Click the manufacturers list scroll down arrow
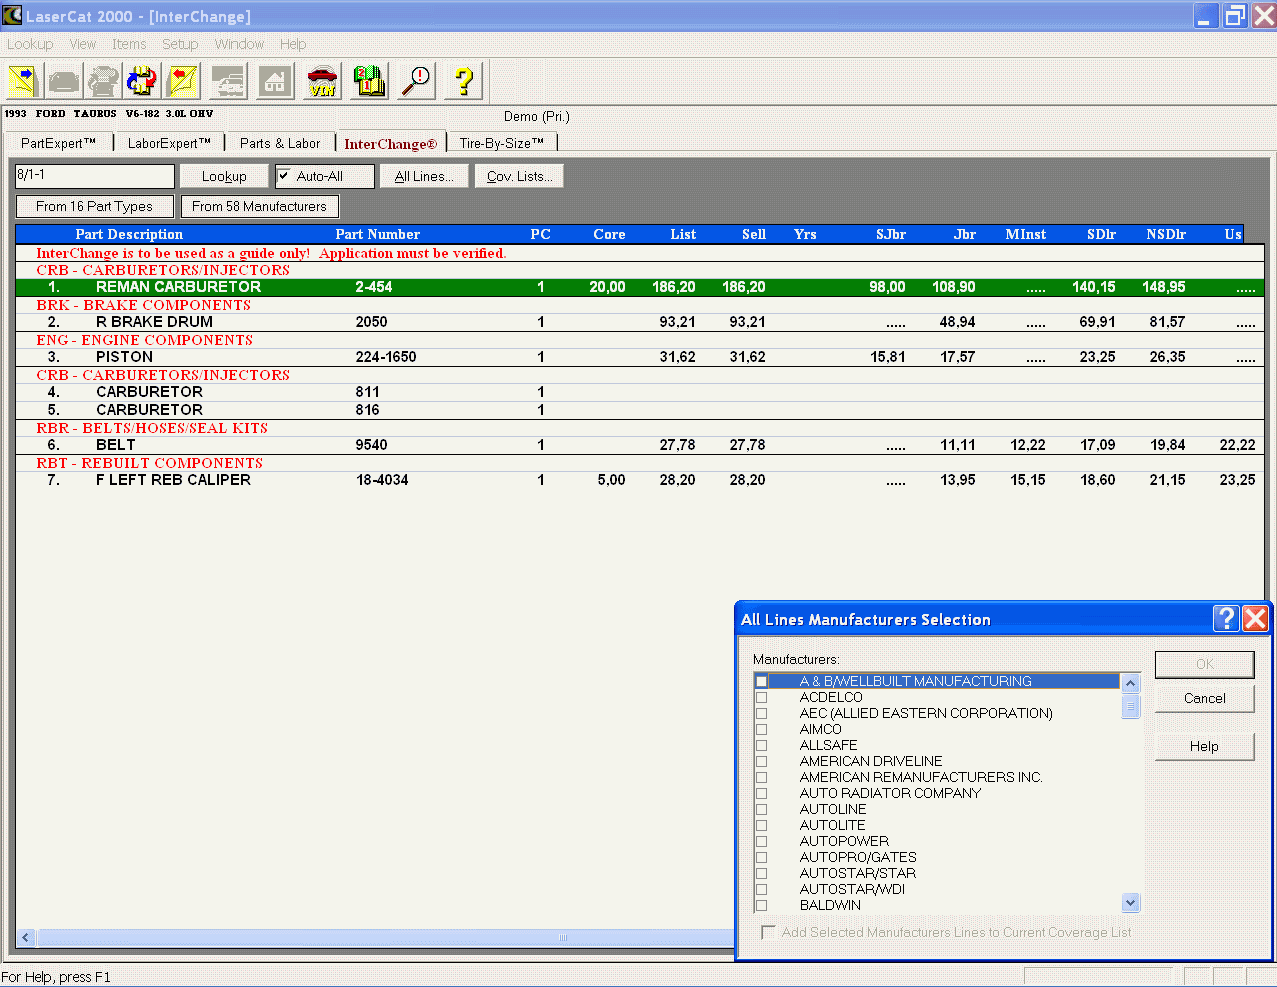This screenshot has height=987, width=1277. click(1131, 903)
